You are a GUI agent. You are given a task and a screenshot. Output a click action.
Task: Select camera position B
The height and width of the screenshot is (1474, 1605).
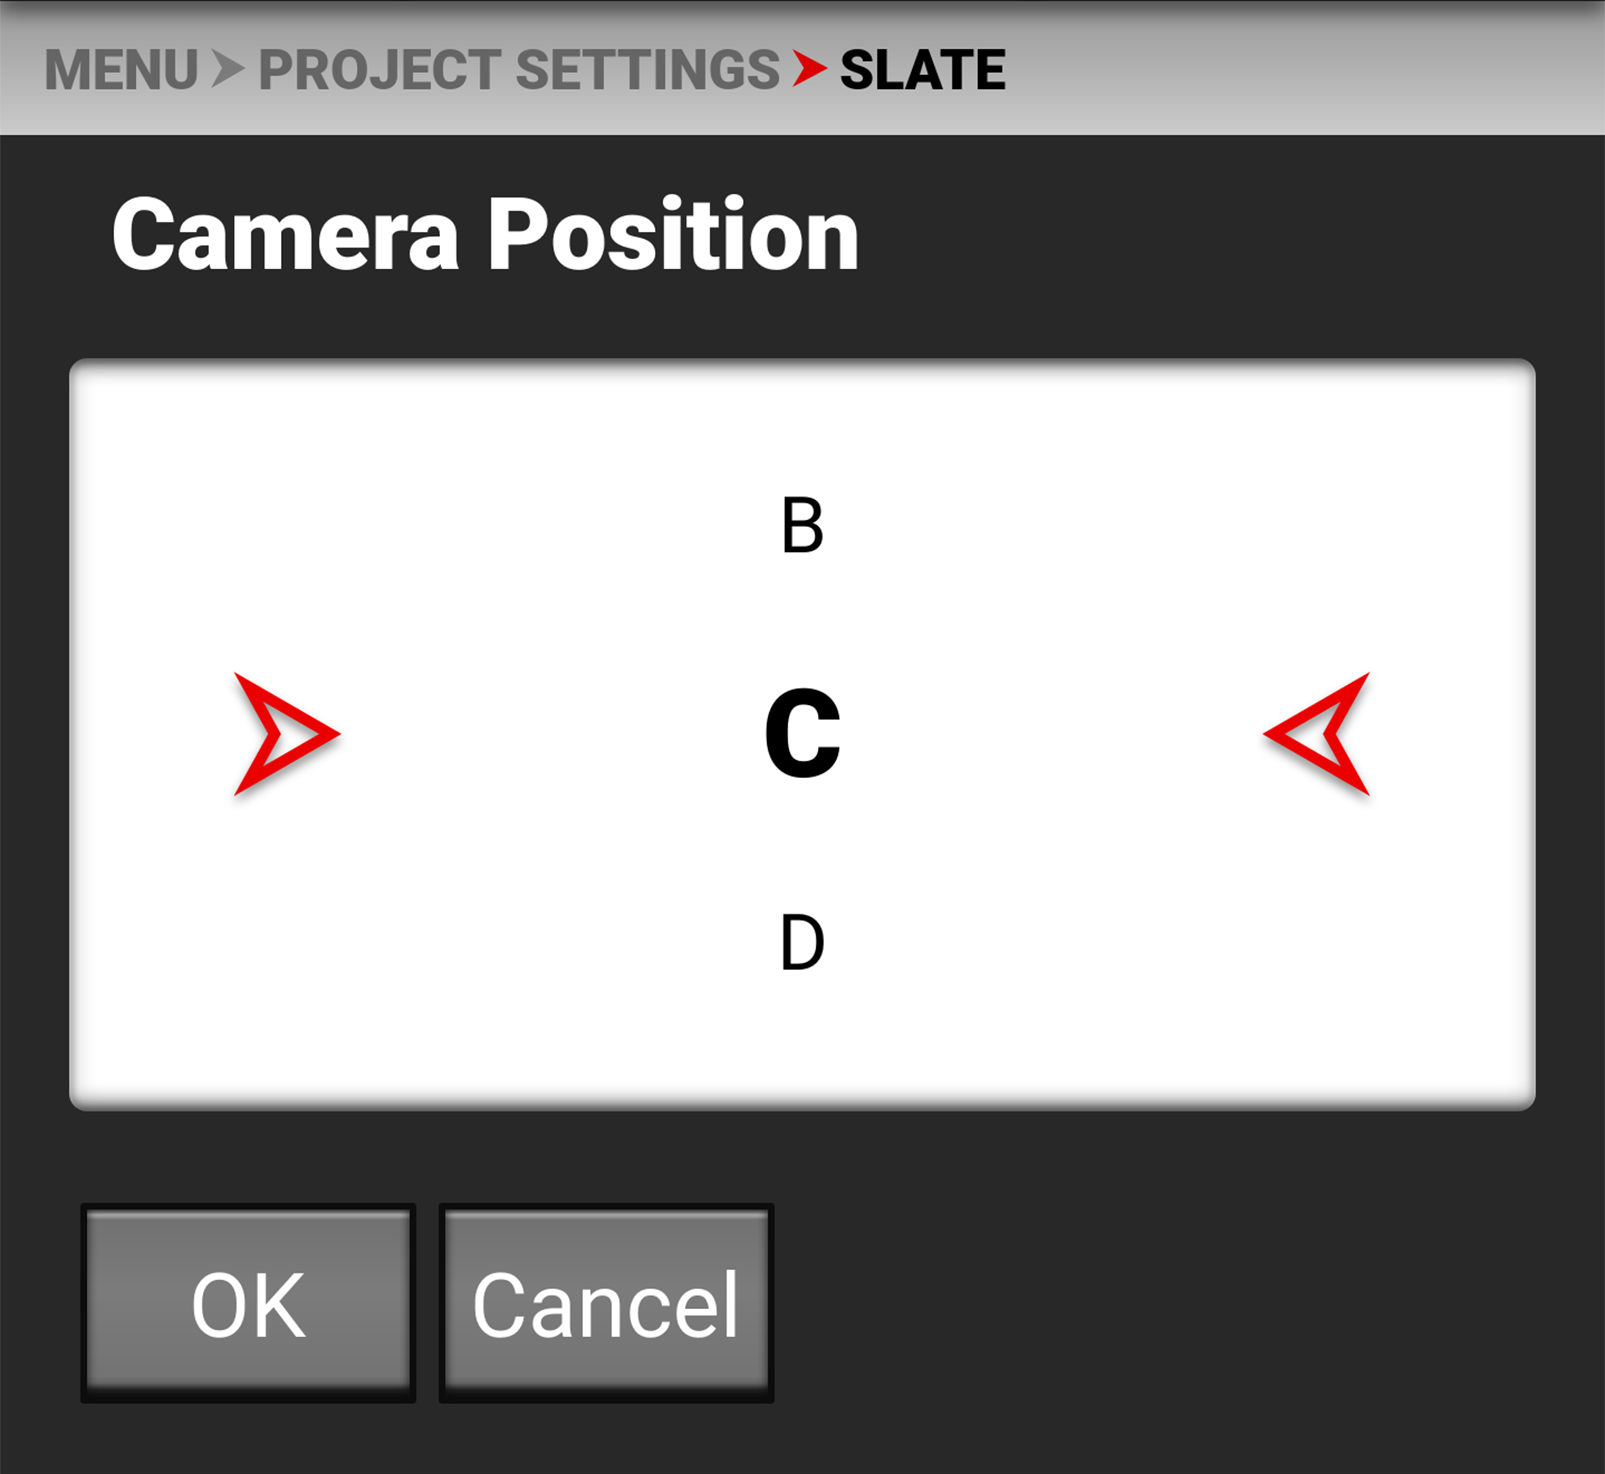coord(802,525)
